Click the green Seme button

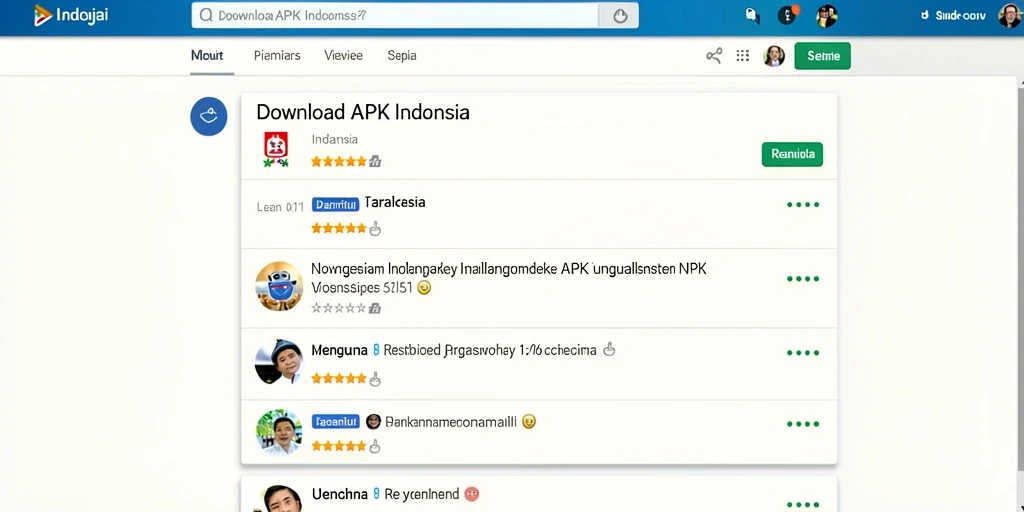tap(822, 56)
